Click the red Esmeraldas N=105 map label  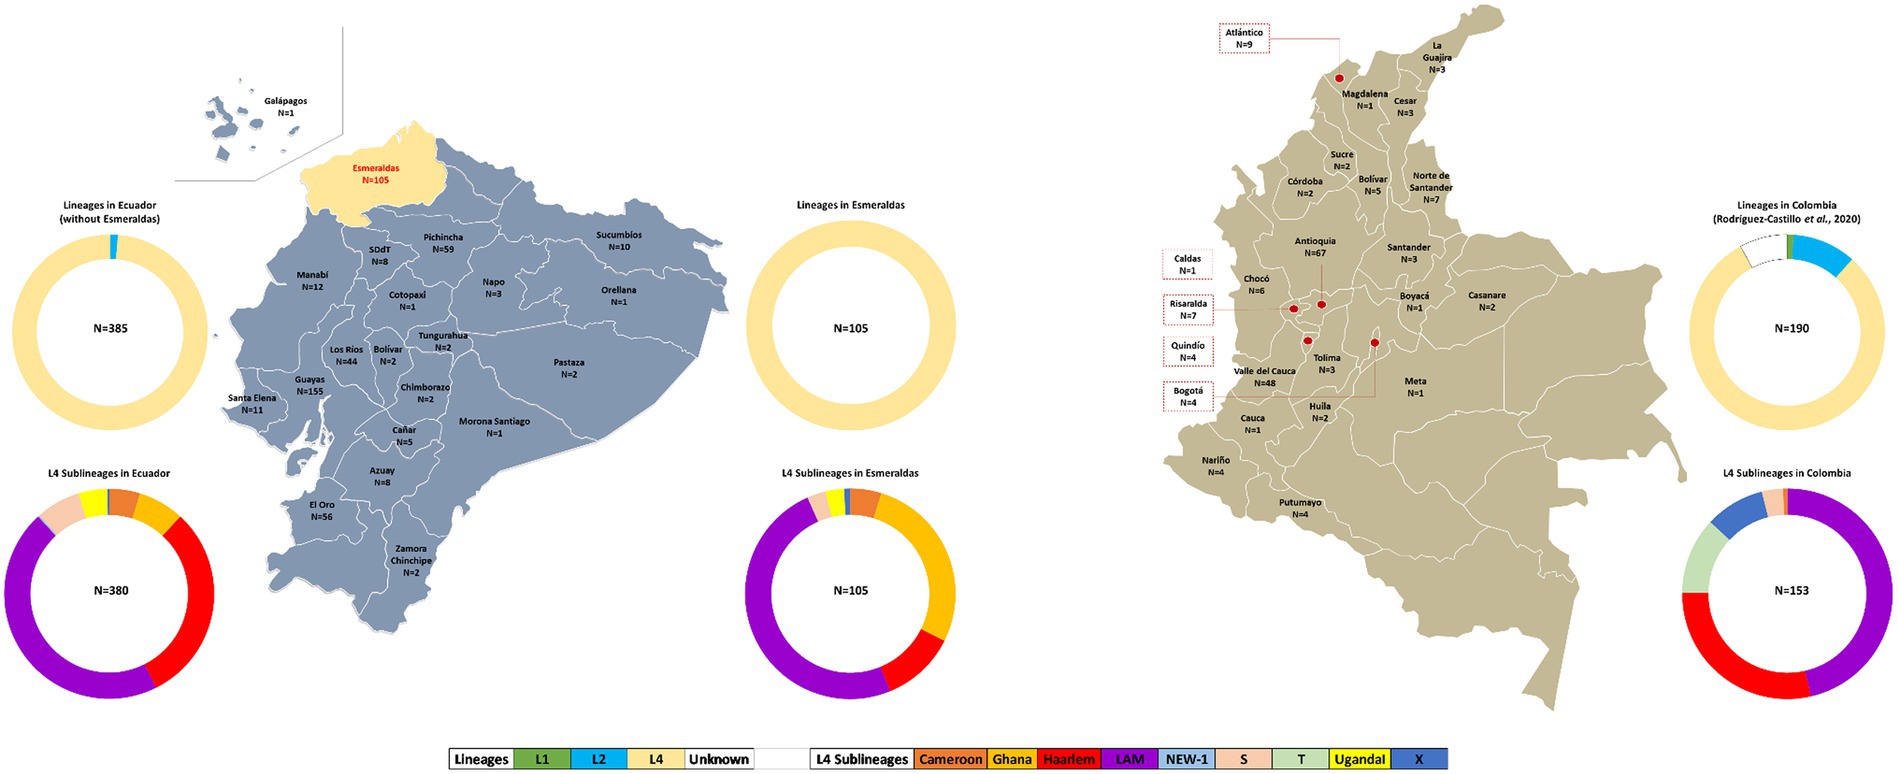pos(375,174)
